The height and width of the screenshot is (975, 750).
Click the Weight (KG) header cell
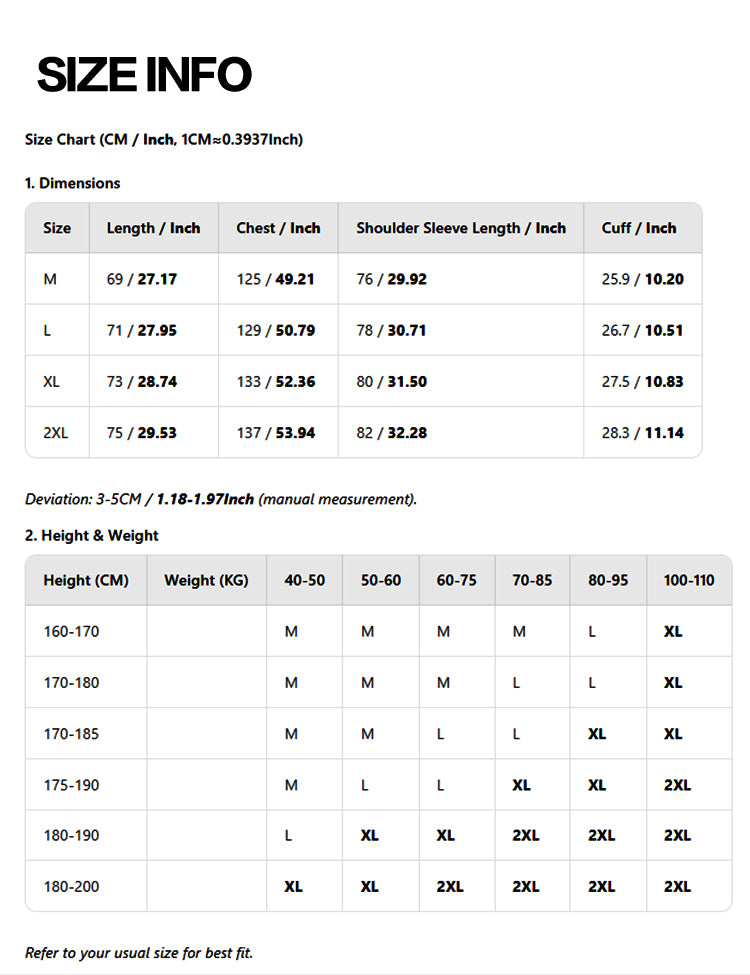[206, 580]
